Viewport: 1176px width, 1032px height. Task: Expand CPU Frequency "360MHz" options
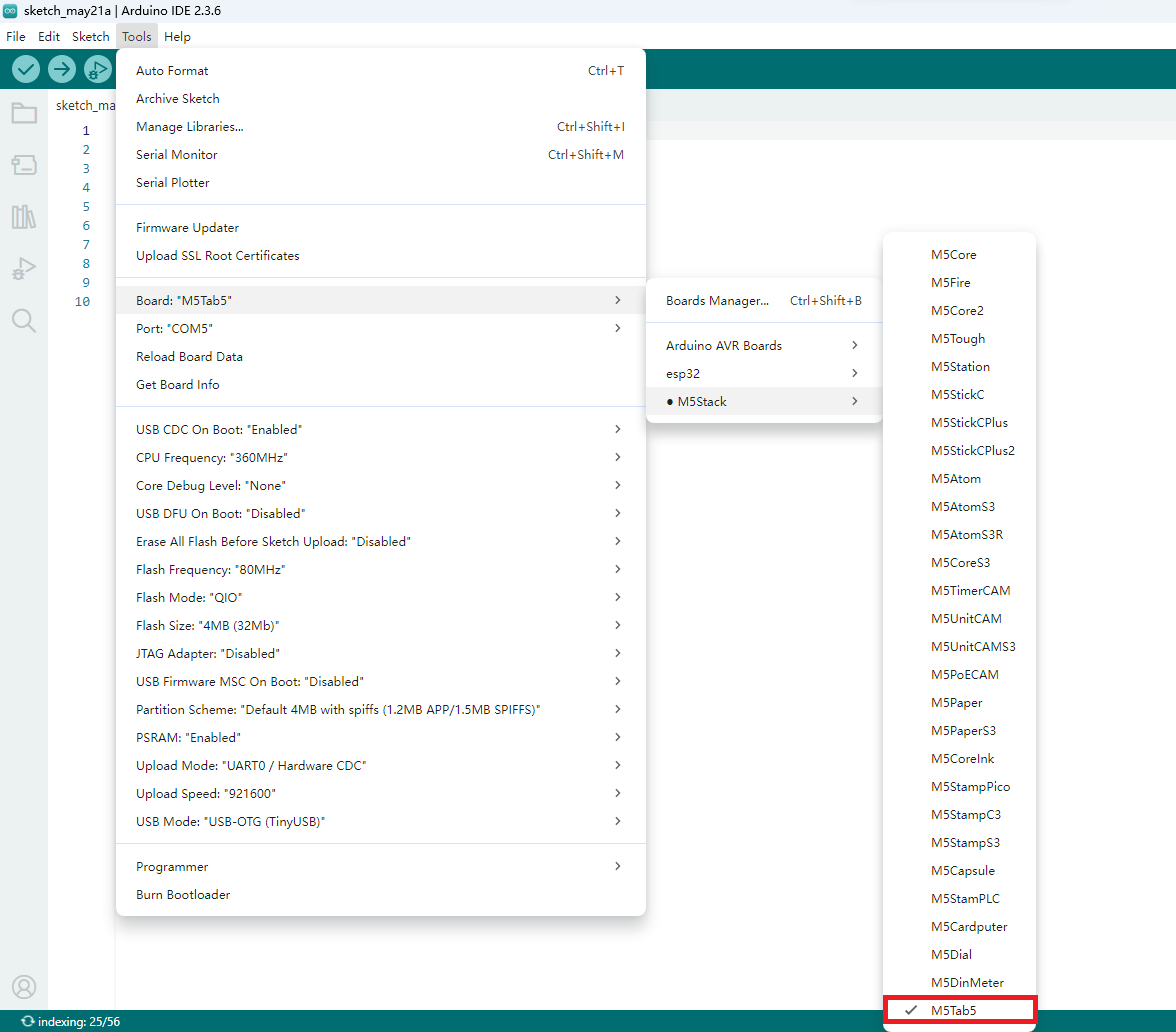(381, 458)
